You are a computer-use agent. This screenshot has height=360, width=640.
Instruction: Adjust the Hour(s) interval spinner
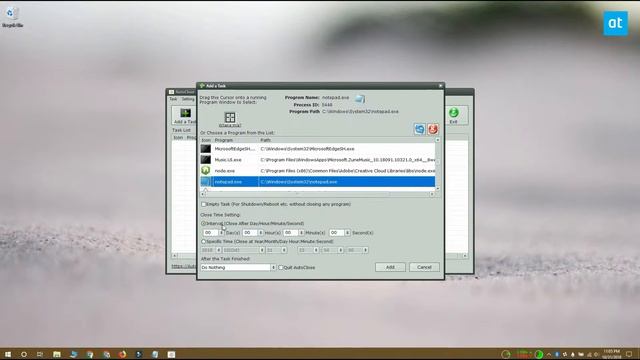tap(260, 233)
